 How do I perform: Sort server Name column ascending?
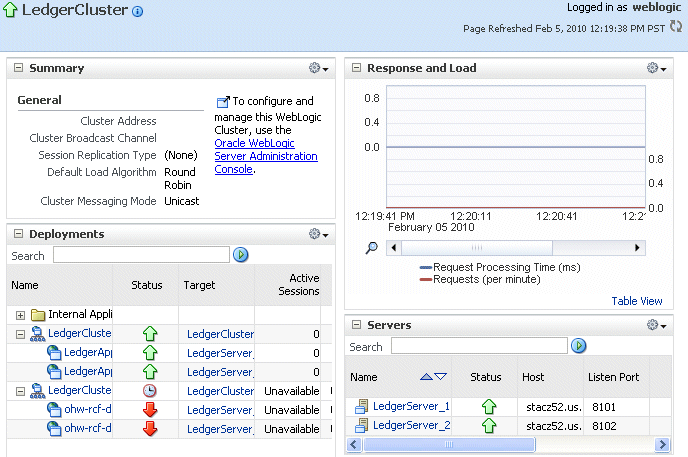tap(426, 376)
